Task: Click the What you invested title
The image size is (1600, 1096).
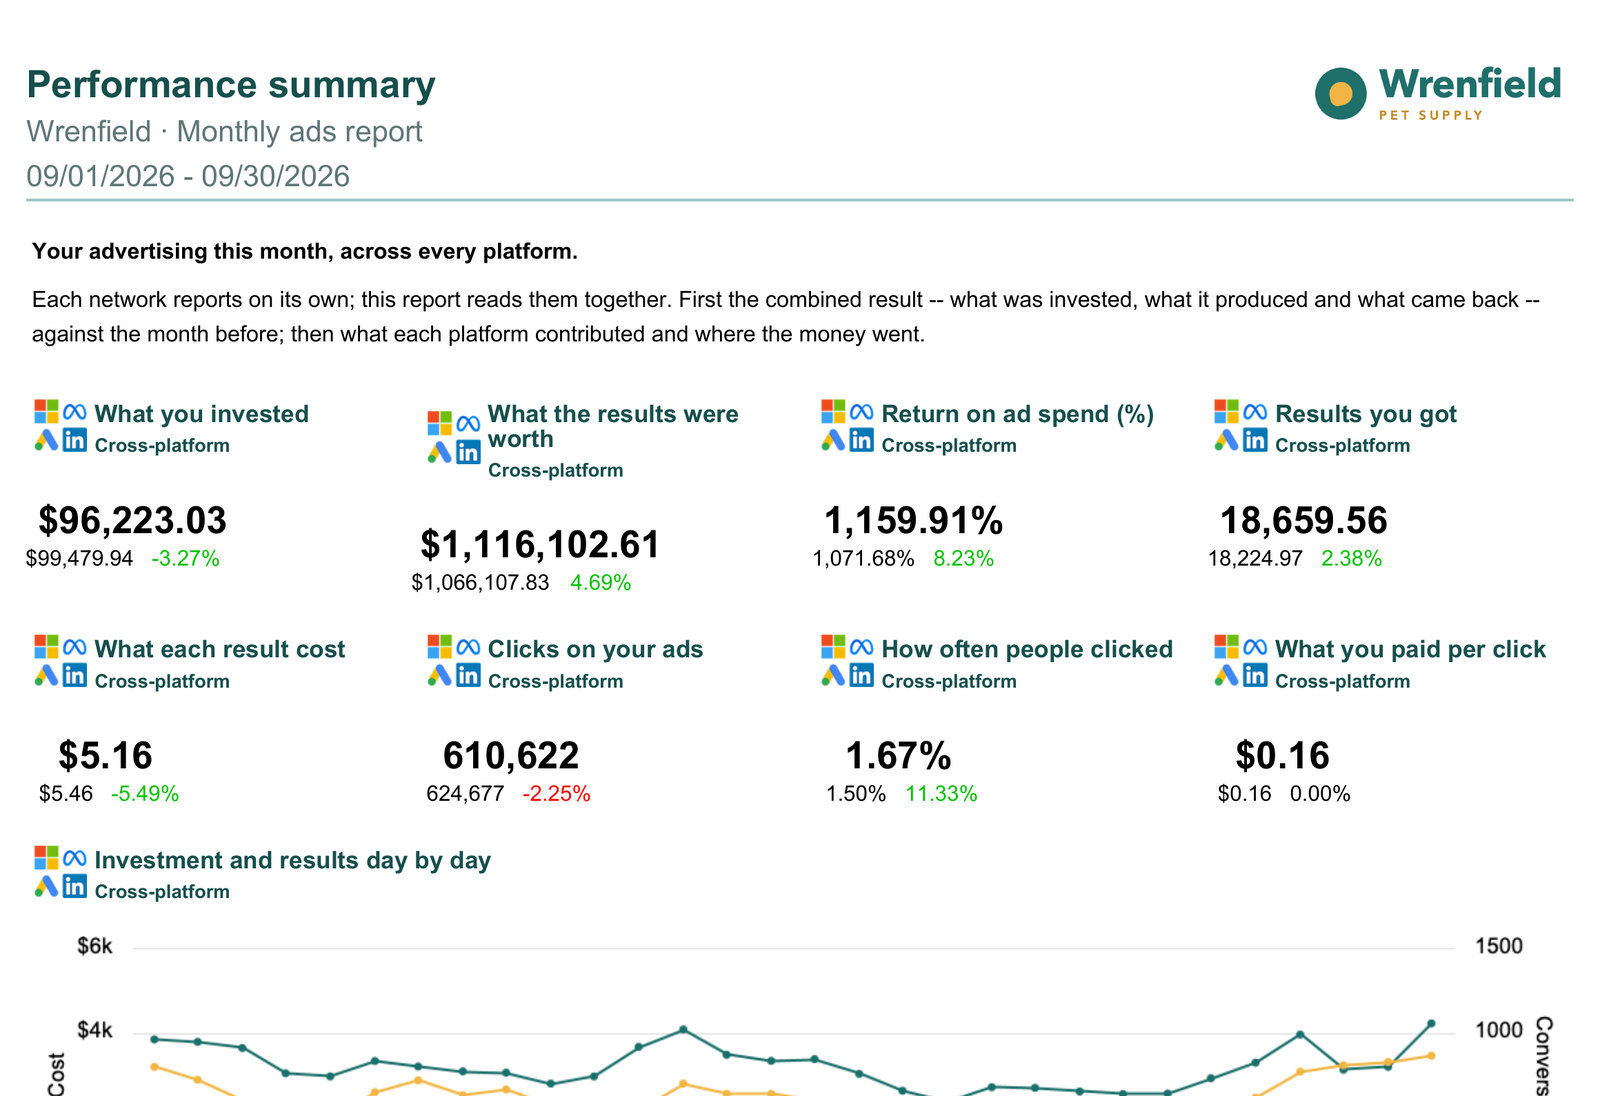Action: click(202, 414)
